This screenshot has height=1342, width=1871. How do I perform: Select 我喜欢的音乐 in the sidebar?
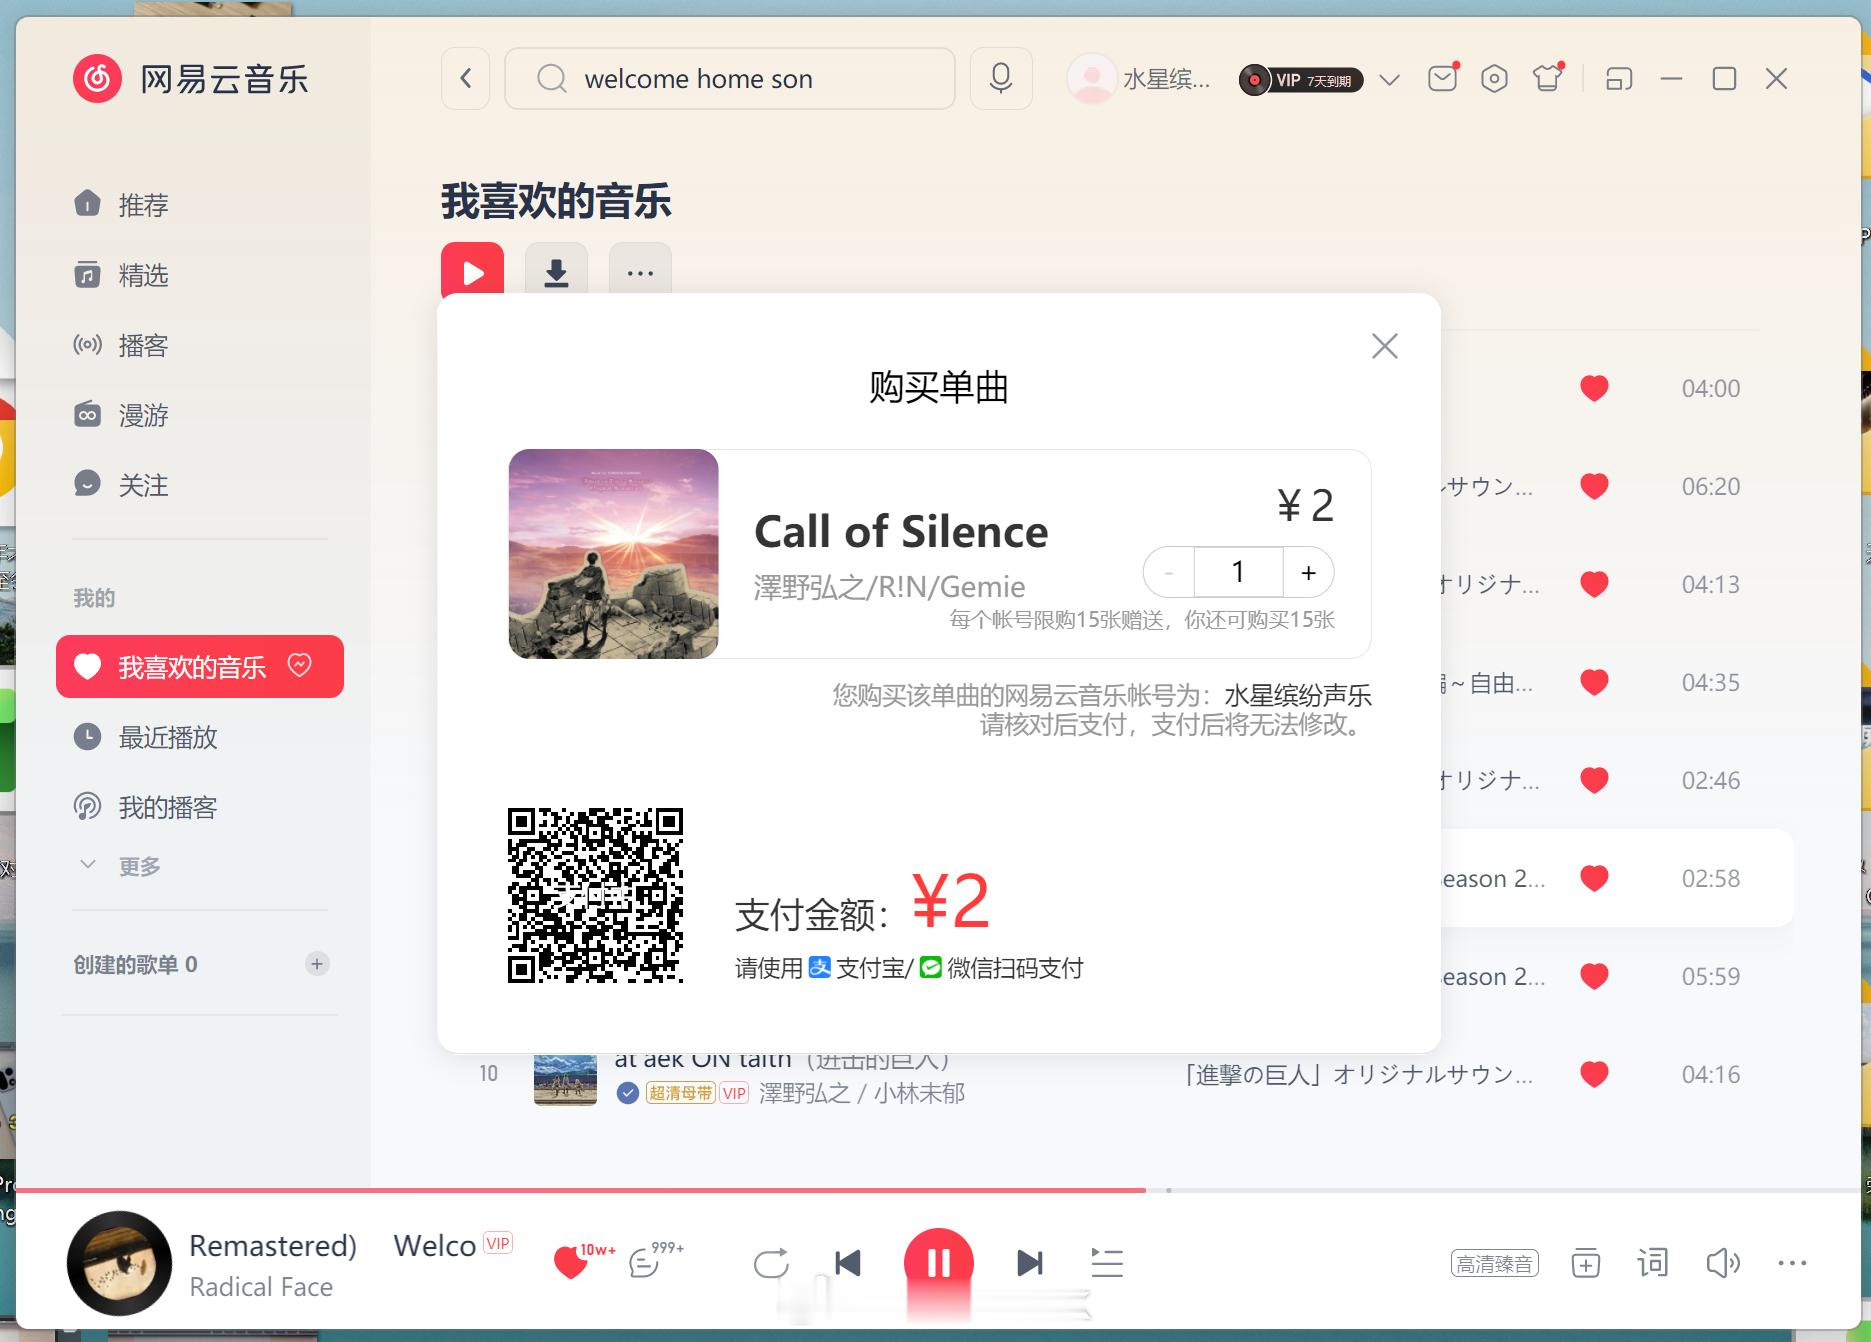click(x=200, y=666)
